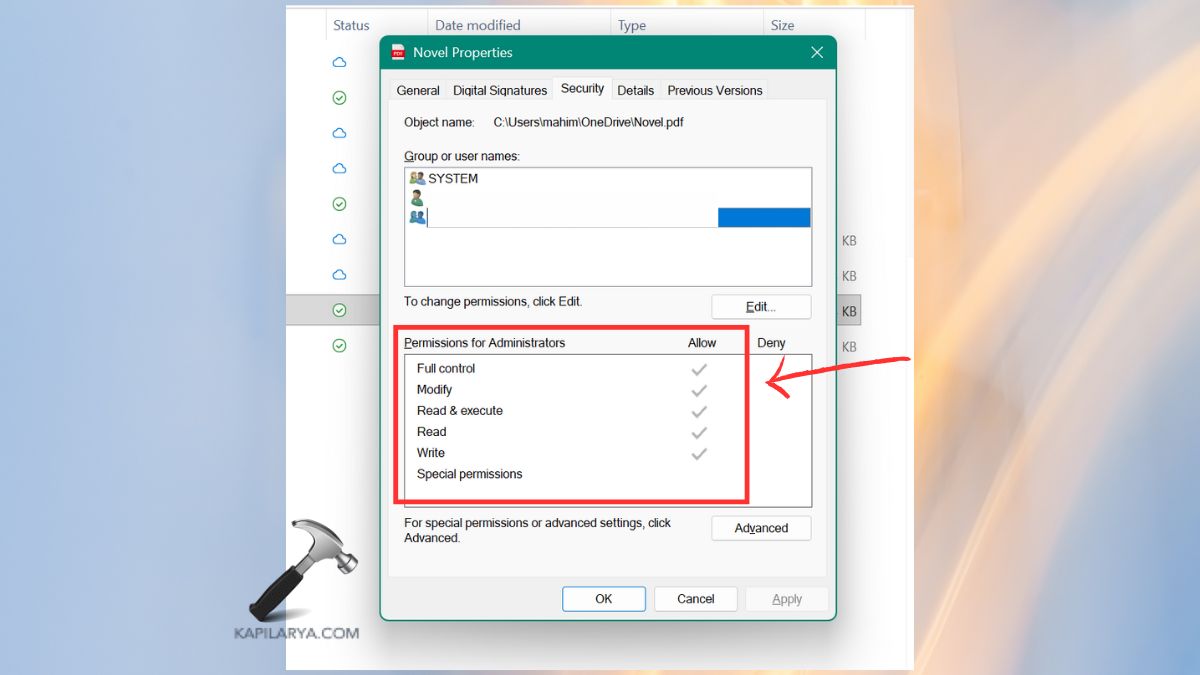This screenshot has height=675, width=1200.
Task: Toggle the Allow checkmark for Write
Action: click(x=699, y=453)
